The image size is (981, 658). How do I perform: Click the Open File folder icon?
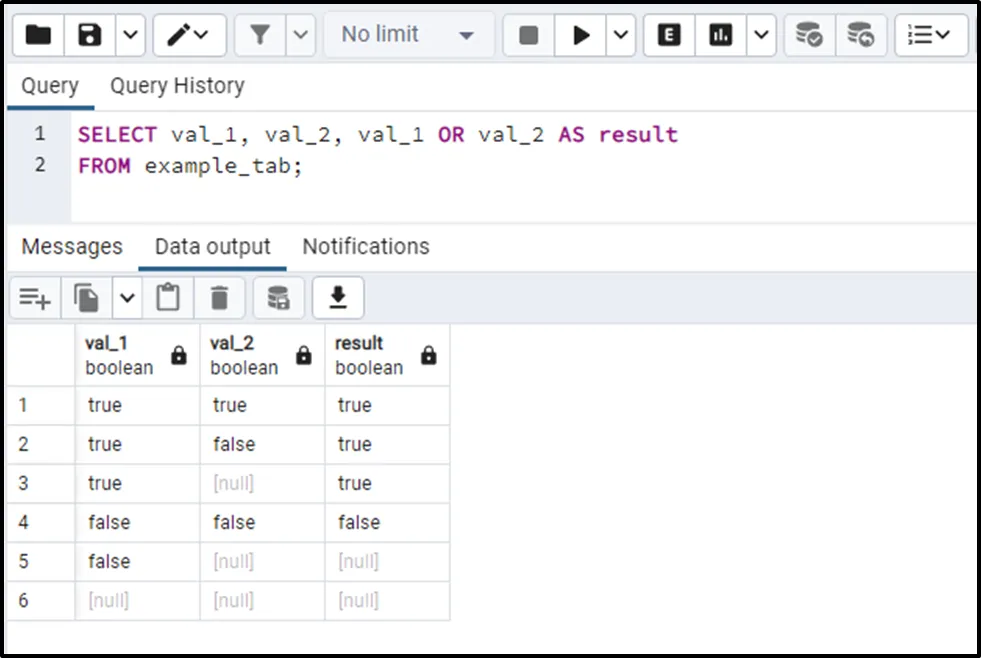[x=38, y=35]
